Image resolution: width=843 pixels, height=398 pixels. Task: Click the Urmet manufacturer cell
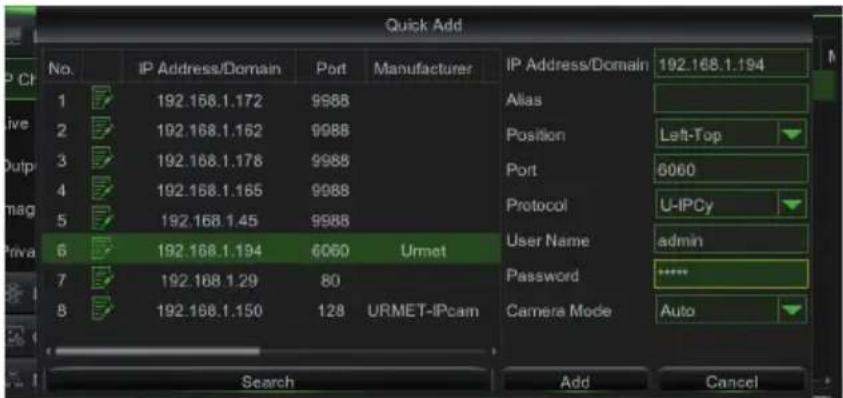(424, 251)
